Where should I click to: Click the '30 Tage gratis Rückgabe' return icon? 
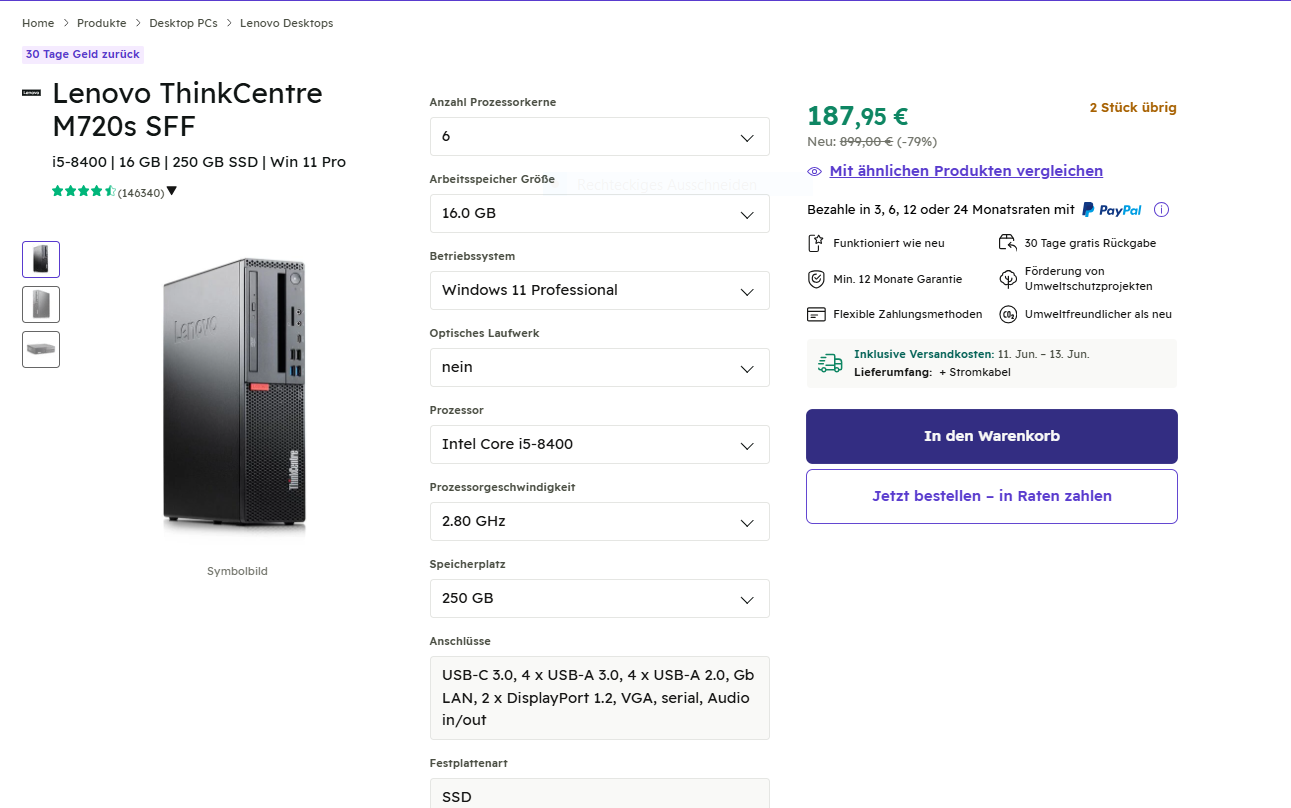(1008, 243)
